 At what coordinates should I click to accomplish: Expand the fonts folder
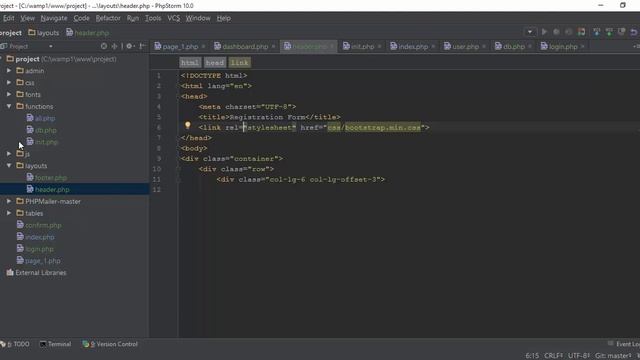click(9, 94)
